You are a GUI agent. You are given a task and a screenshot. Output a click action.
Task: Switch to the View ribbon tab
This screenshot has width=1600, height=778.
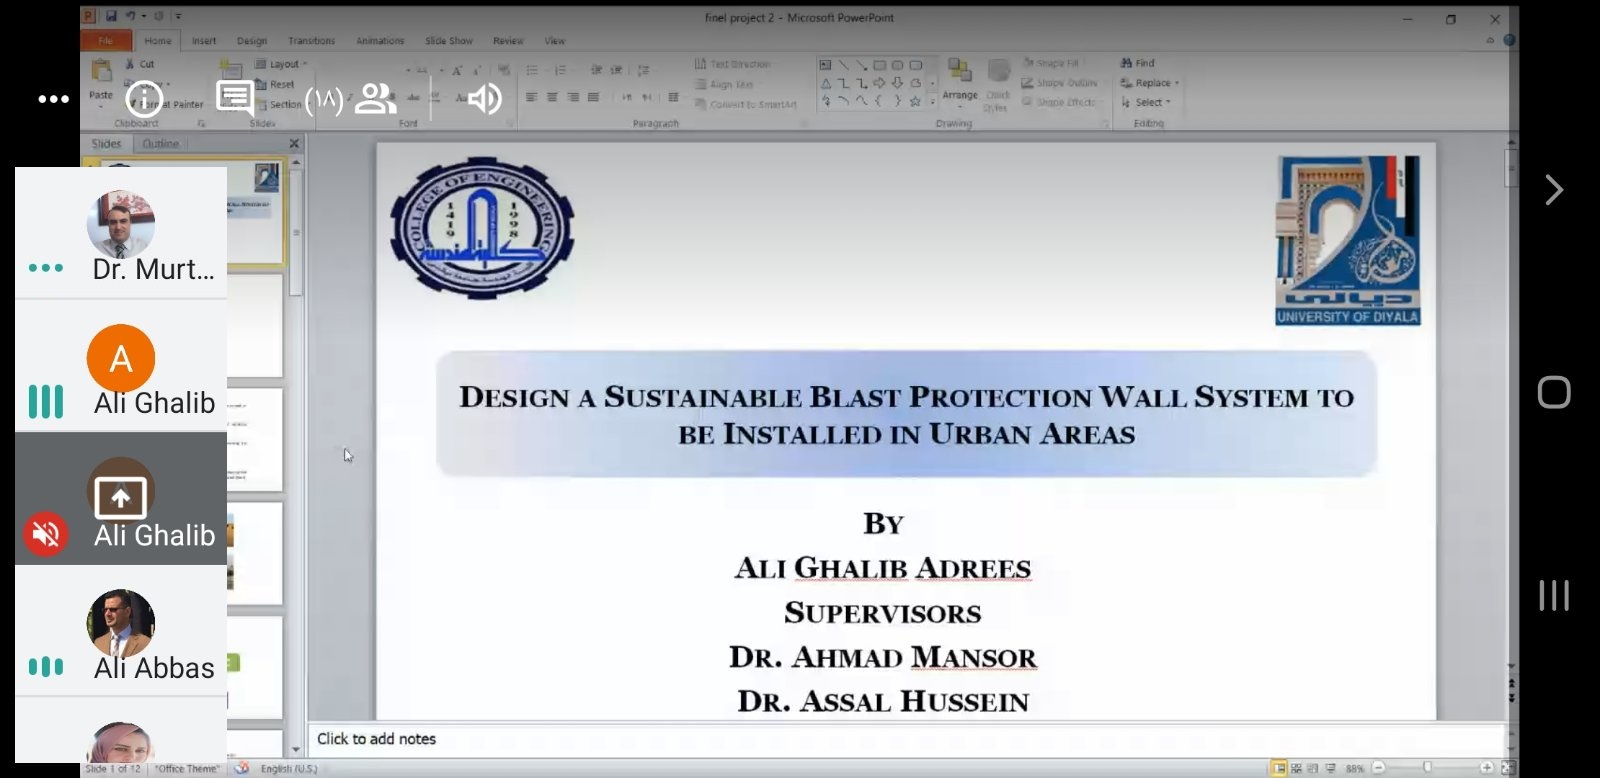(x=555, y=41)
